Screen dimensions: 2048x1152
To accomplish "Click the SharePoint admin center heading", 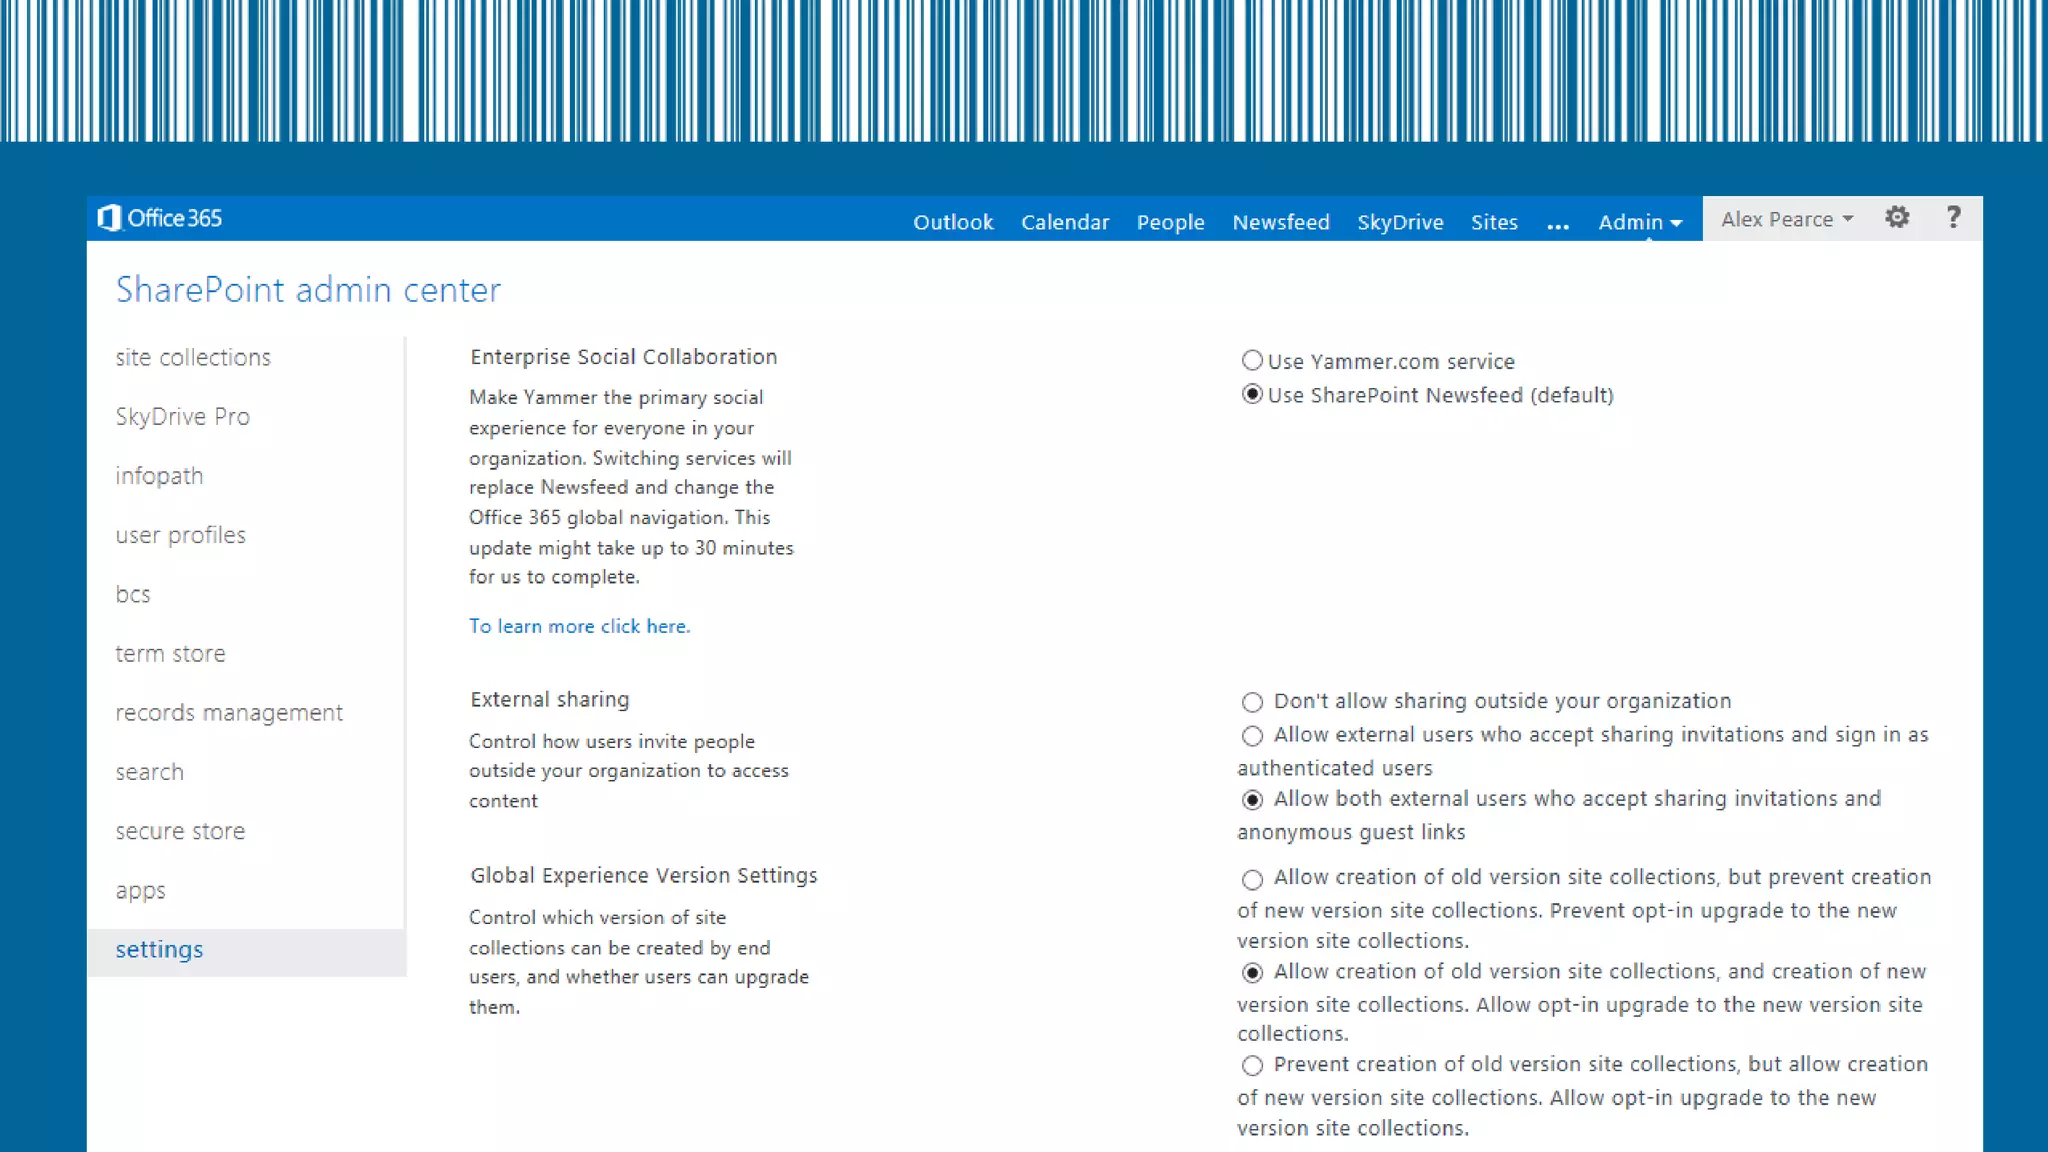I will pos(308,290).
